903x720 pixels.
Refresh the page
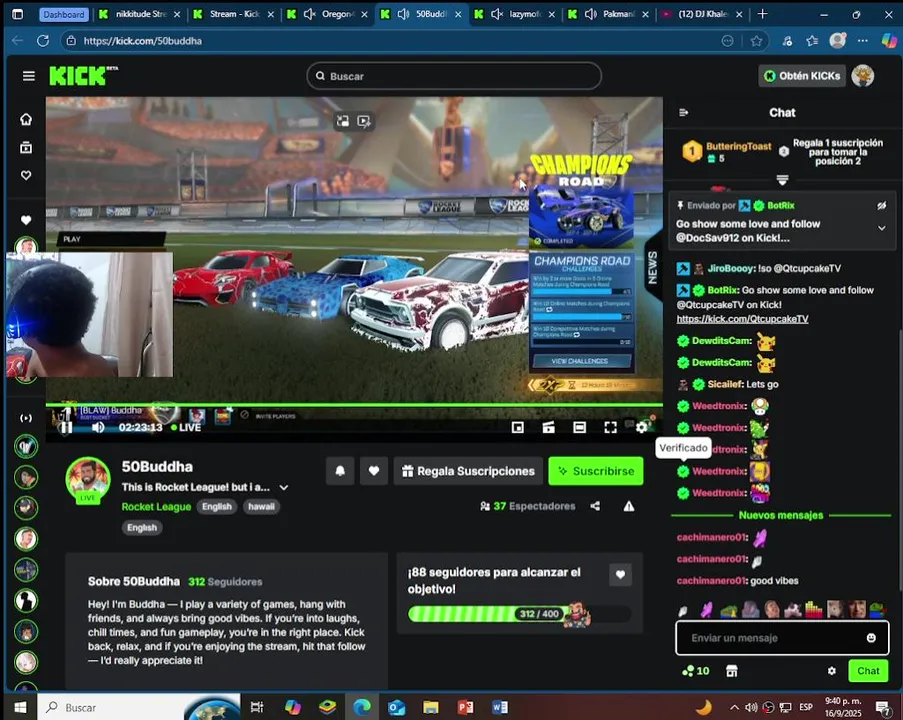point(43,41)
